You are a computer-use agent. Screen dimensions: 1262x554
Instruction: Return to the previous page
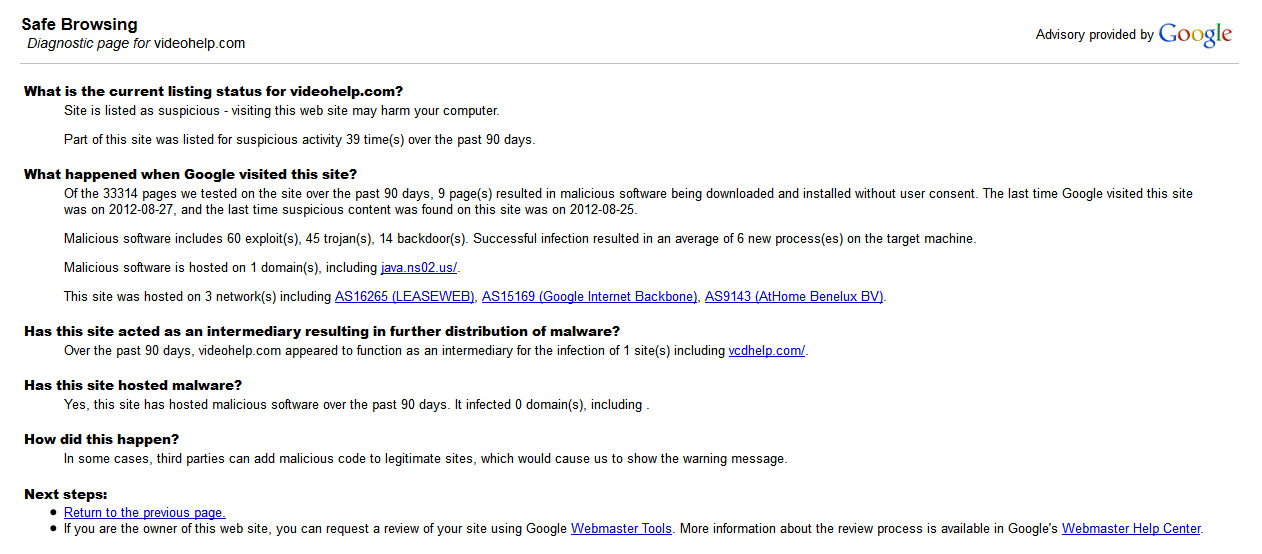point(145,513)
